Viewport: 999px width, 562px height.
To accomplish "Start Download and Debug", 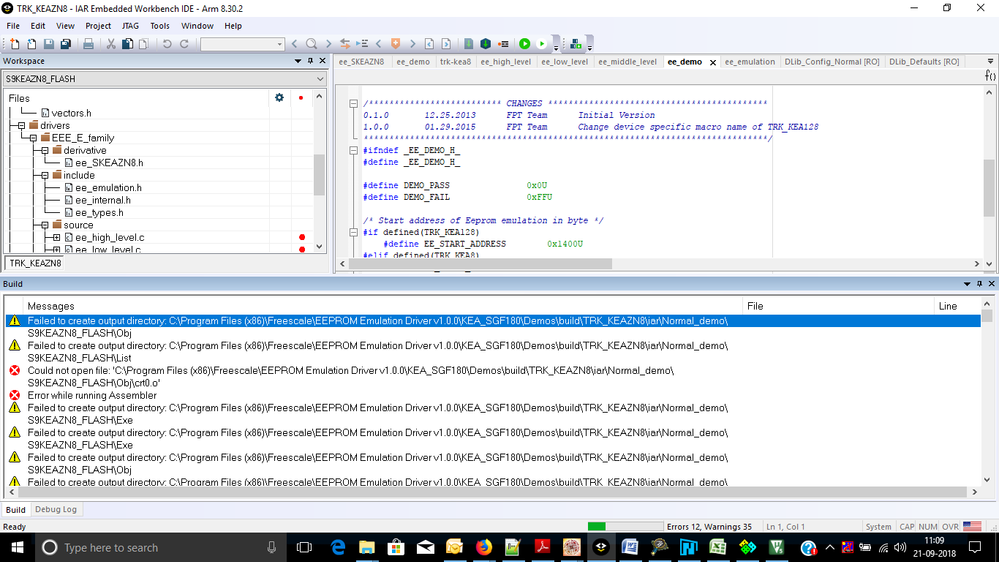I will pos(524,44).
